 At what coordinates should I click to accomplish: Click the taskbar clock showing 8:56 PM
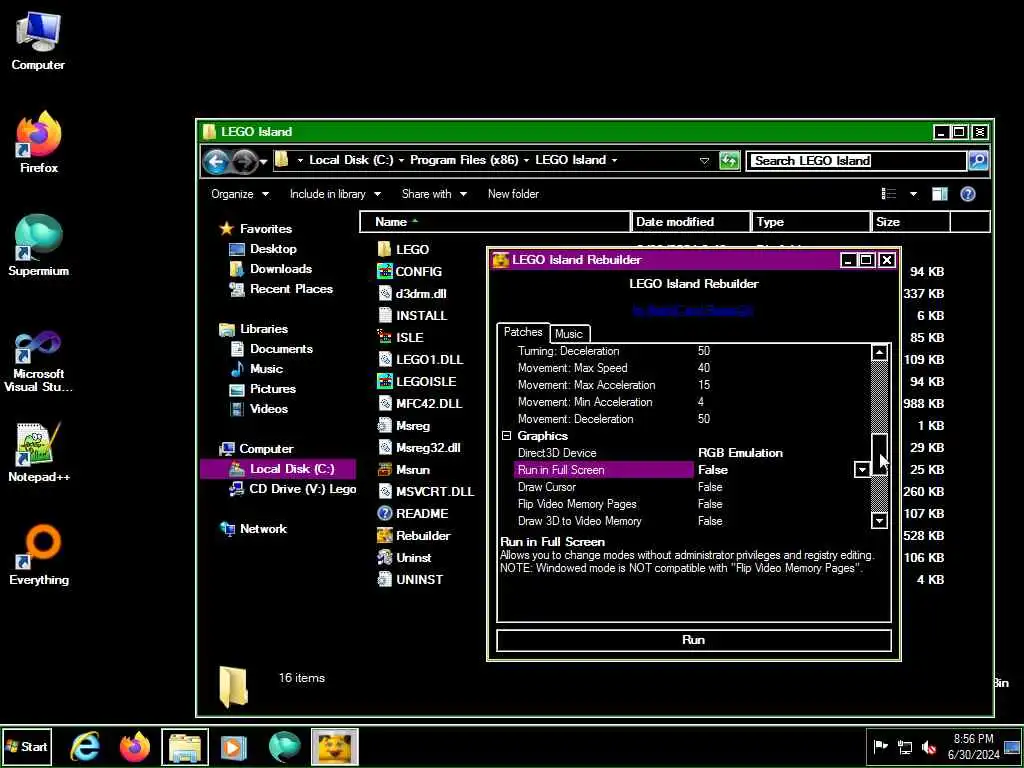973,746
